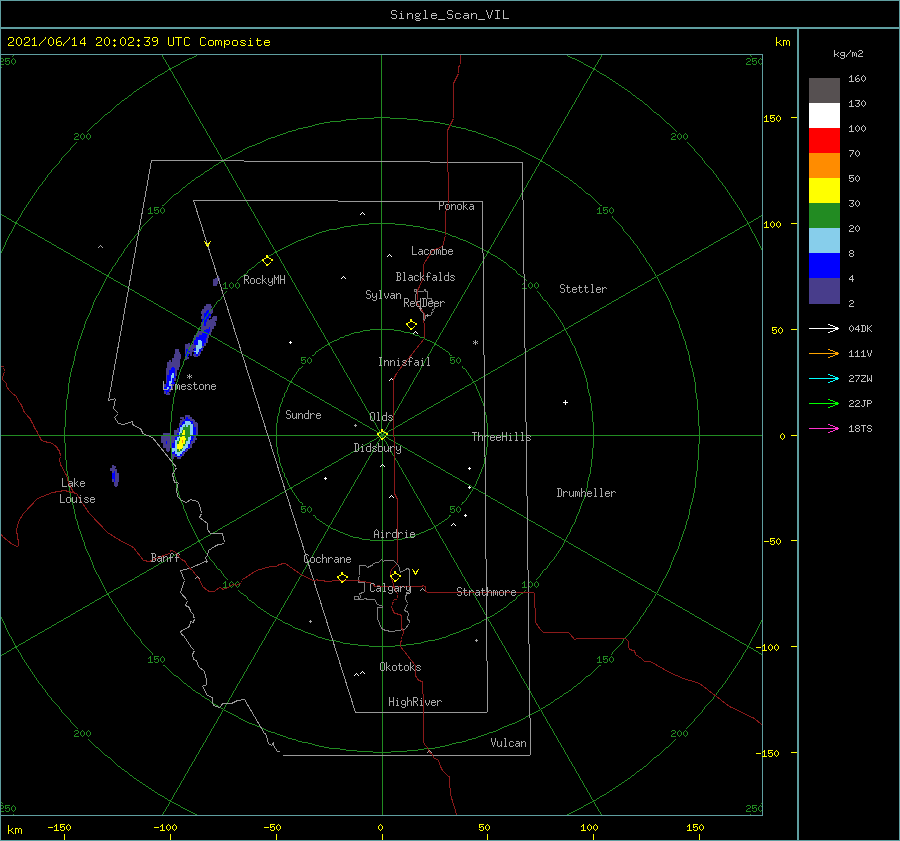Click the green 30 kg/m2 legend swatch
900x841 pixels.
point(824,215)
